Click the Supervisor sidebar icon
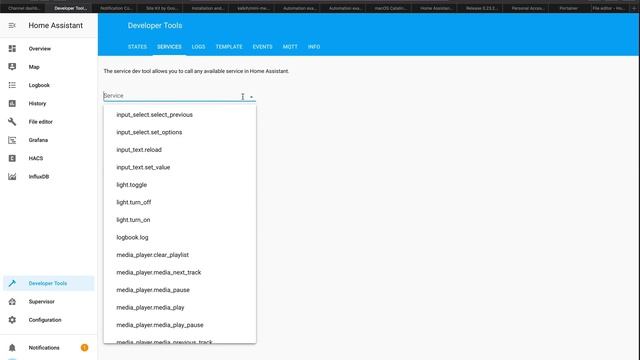 point(12,302)
